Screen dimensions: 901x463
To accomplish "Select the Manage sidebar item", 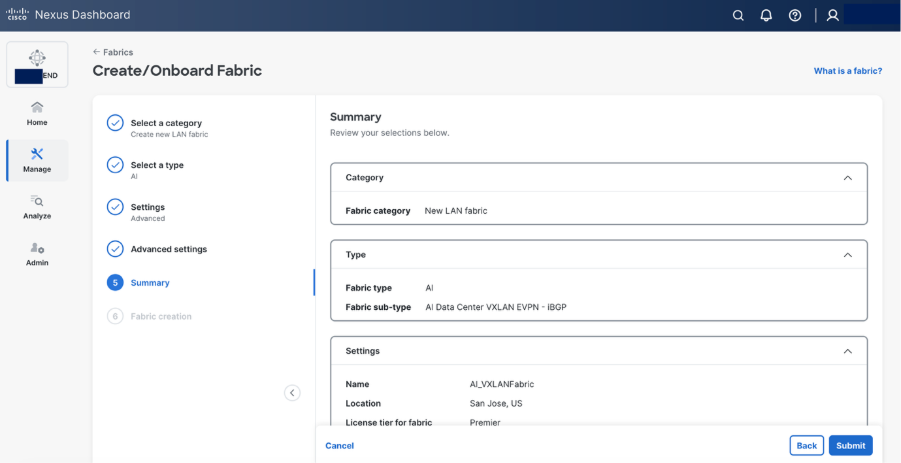I will [37, 160].
